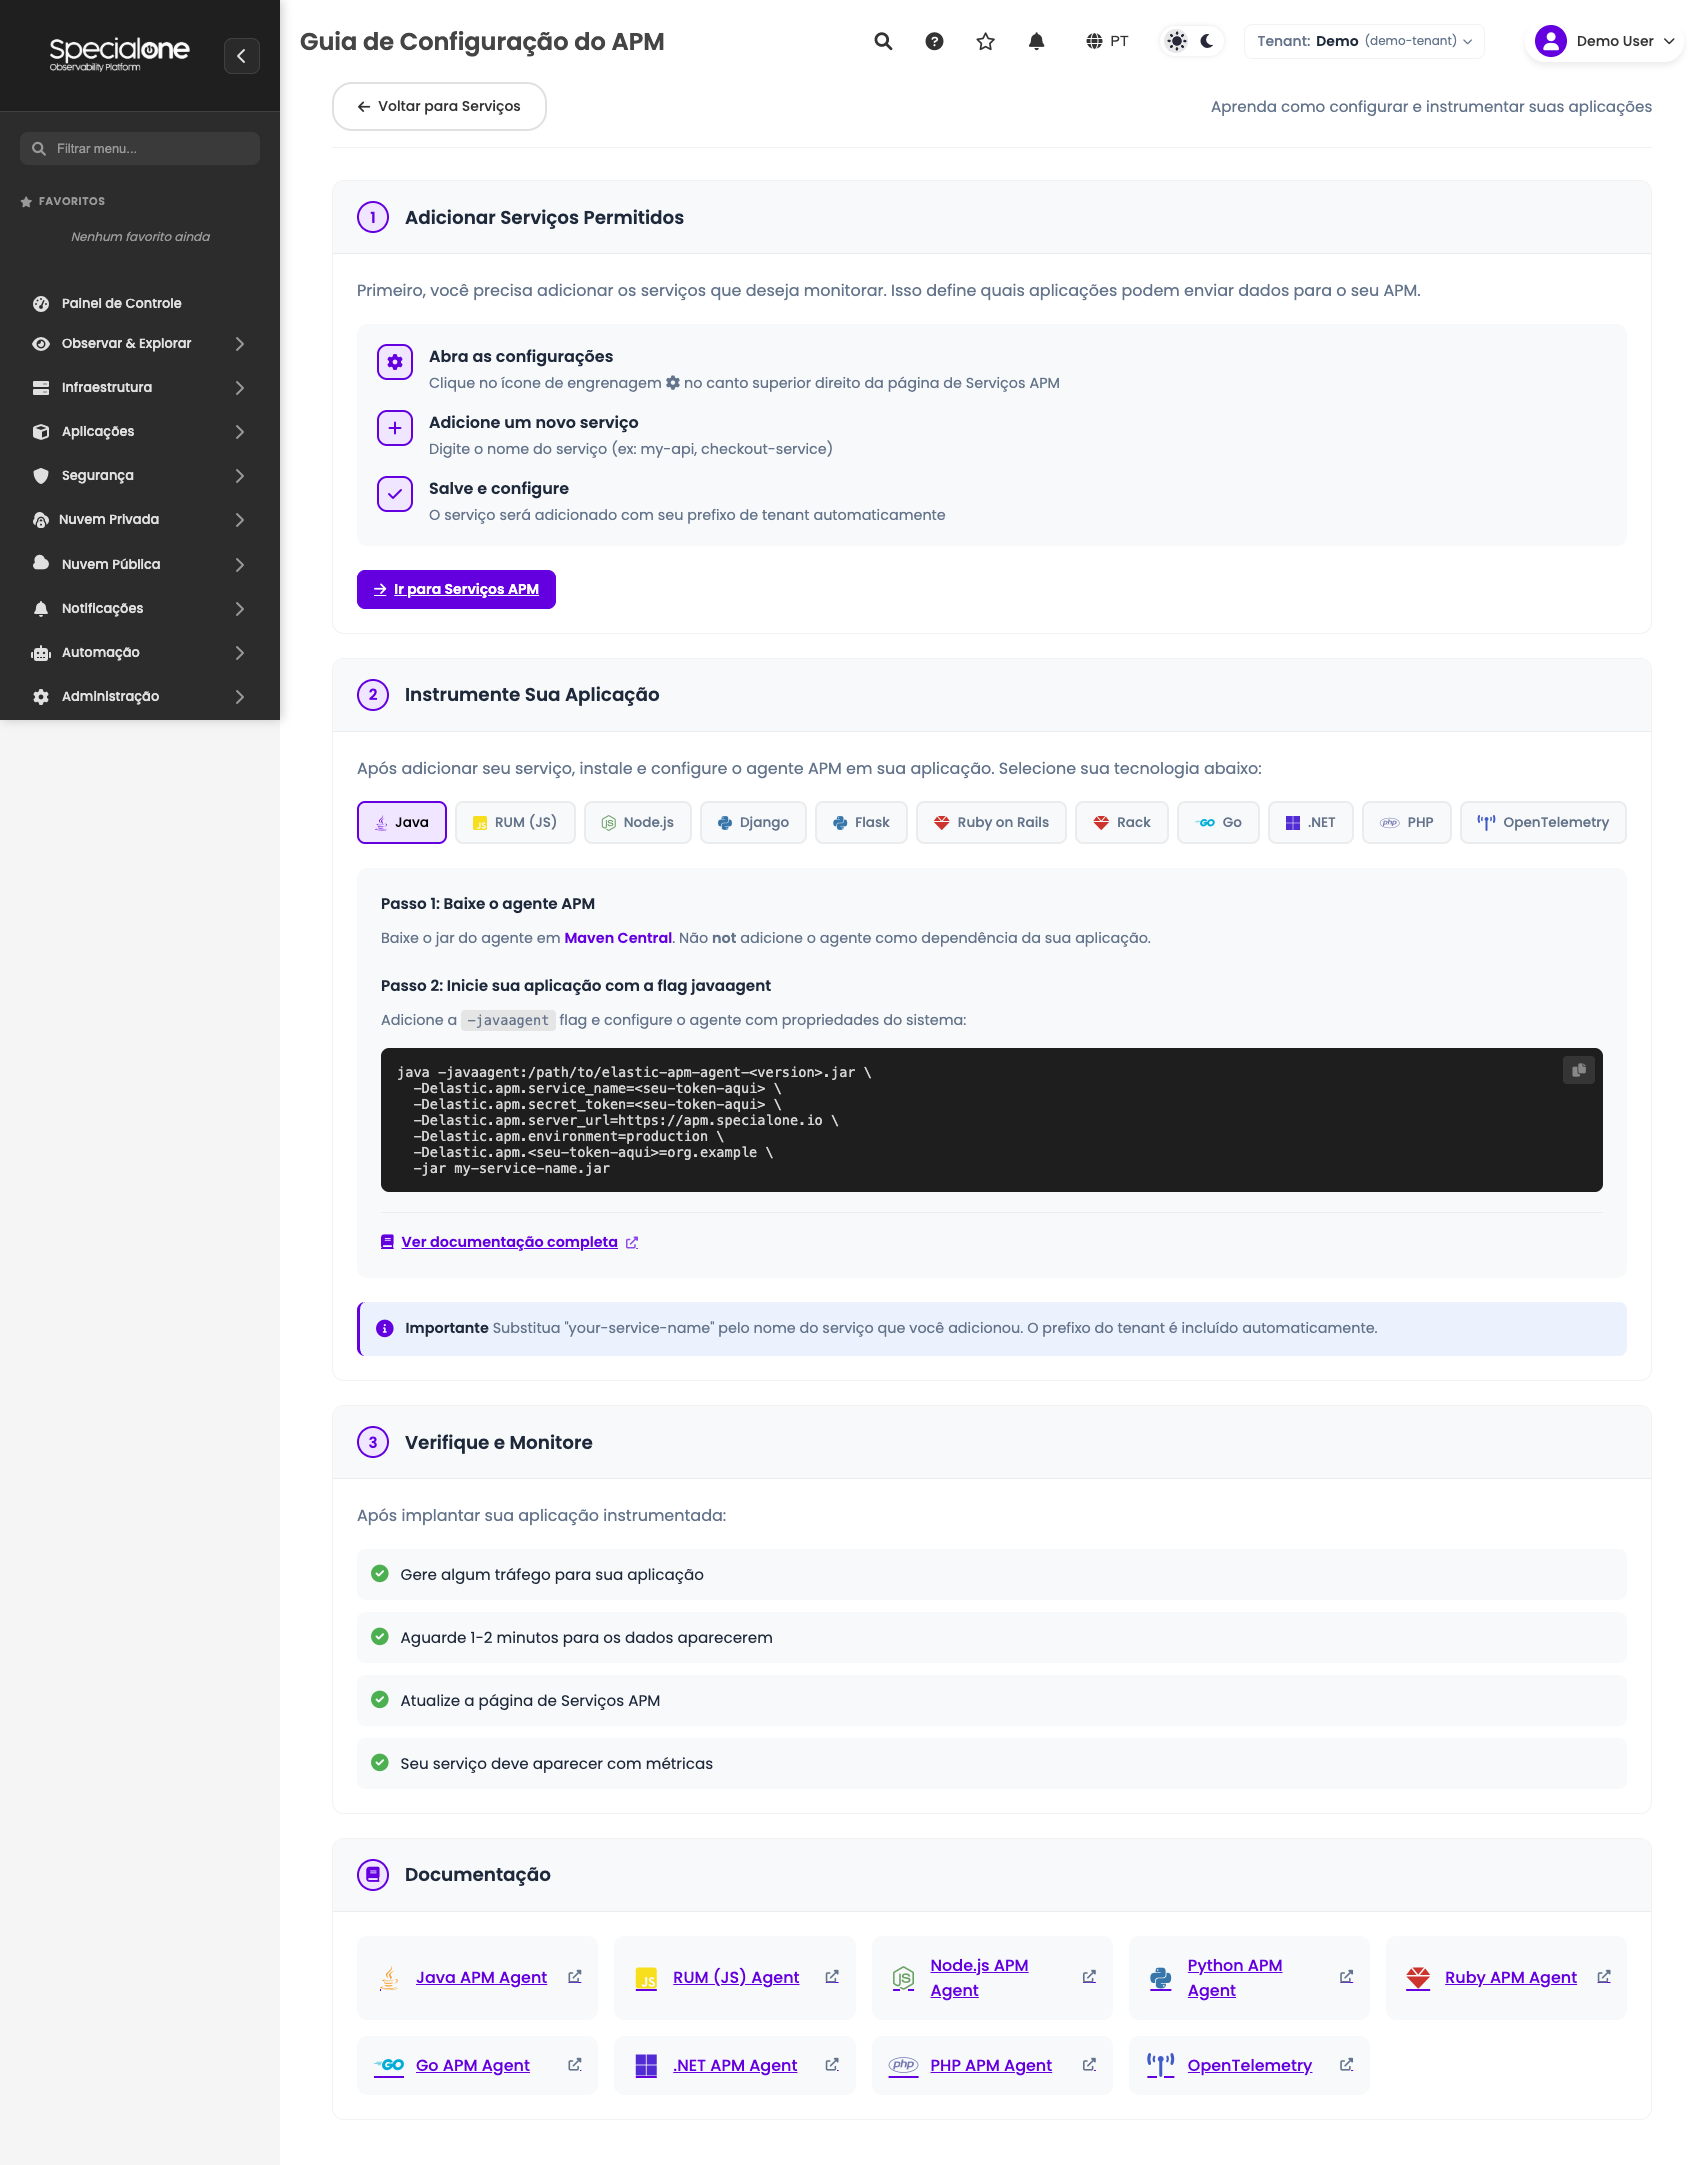
Task: Switch to dark mode moon toggle
Action: 1207,41
